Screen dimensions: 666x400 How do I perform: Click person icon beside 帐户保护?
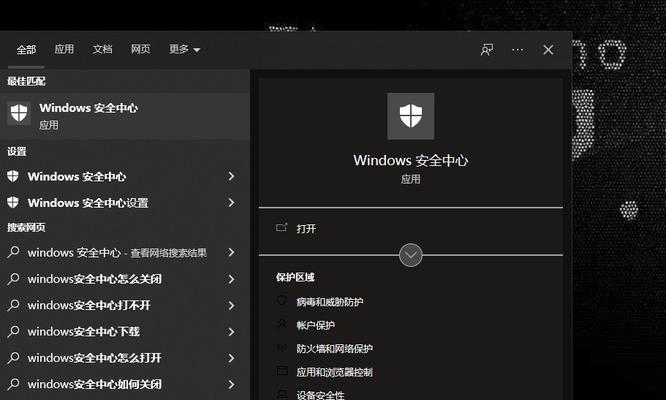click(x=282, y=324)
